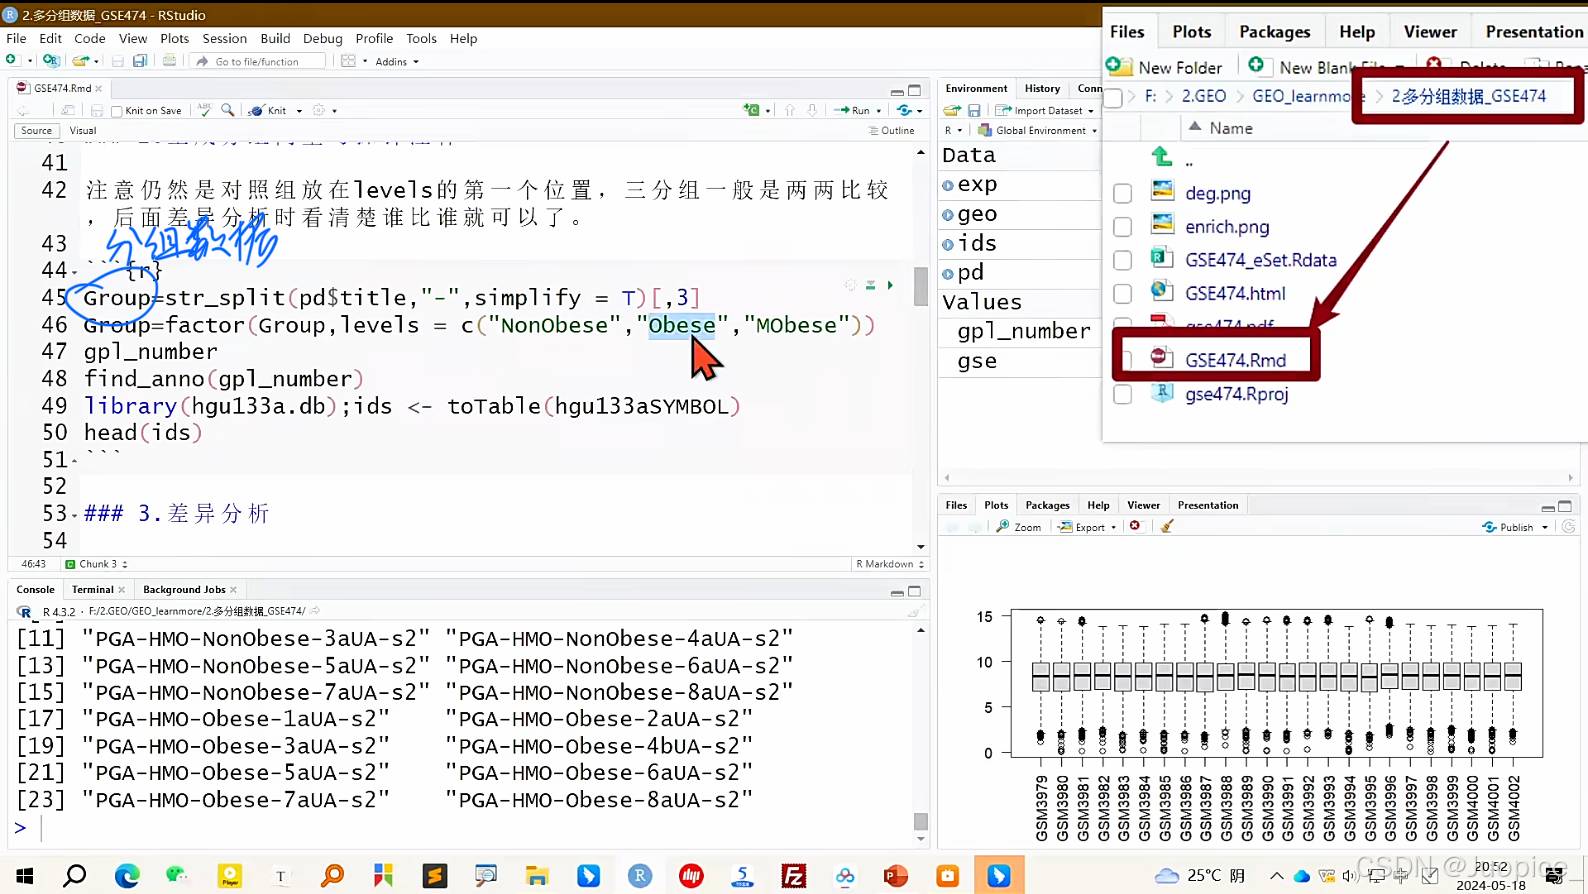Image resolution: width=1588 pixels, height=894 pixels.
Task: Click the Clear all plots broom icon
Action: click(x=1166, y=526)
